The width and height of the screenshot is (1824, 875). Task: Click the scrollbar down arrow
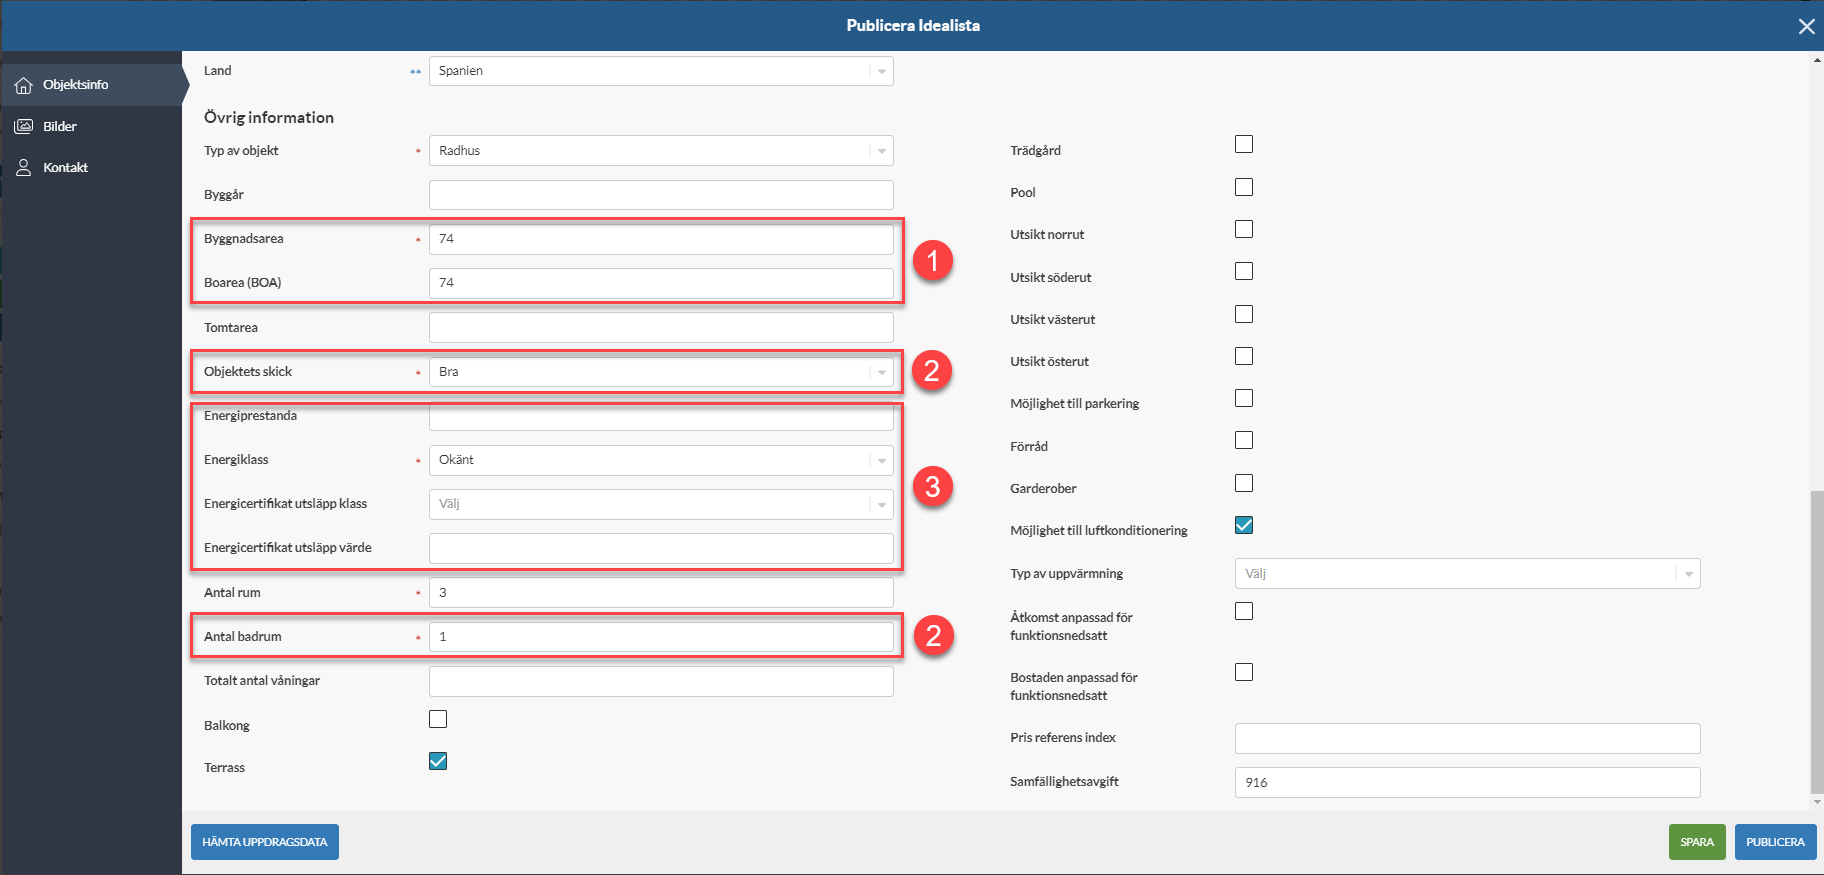pos(1817,802)
